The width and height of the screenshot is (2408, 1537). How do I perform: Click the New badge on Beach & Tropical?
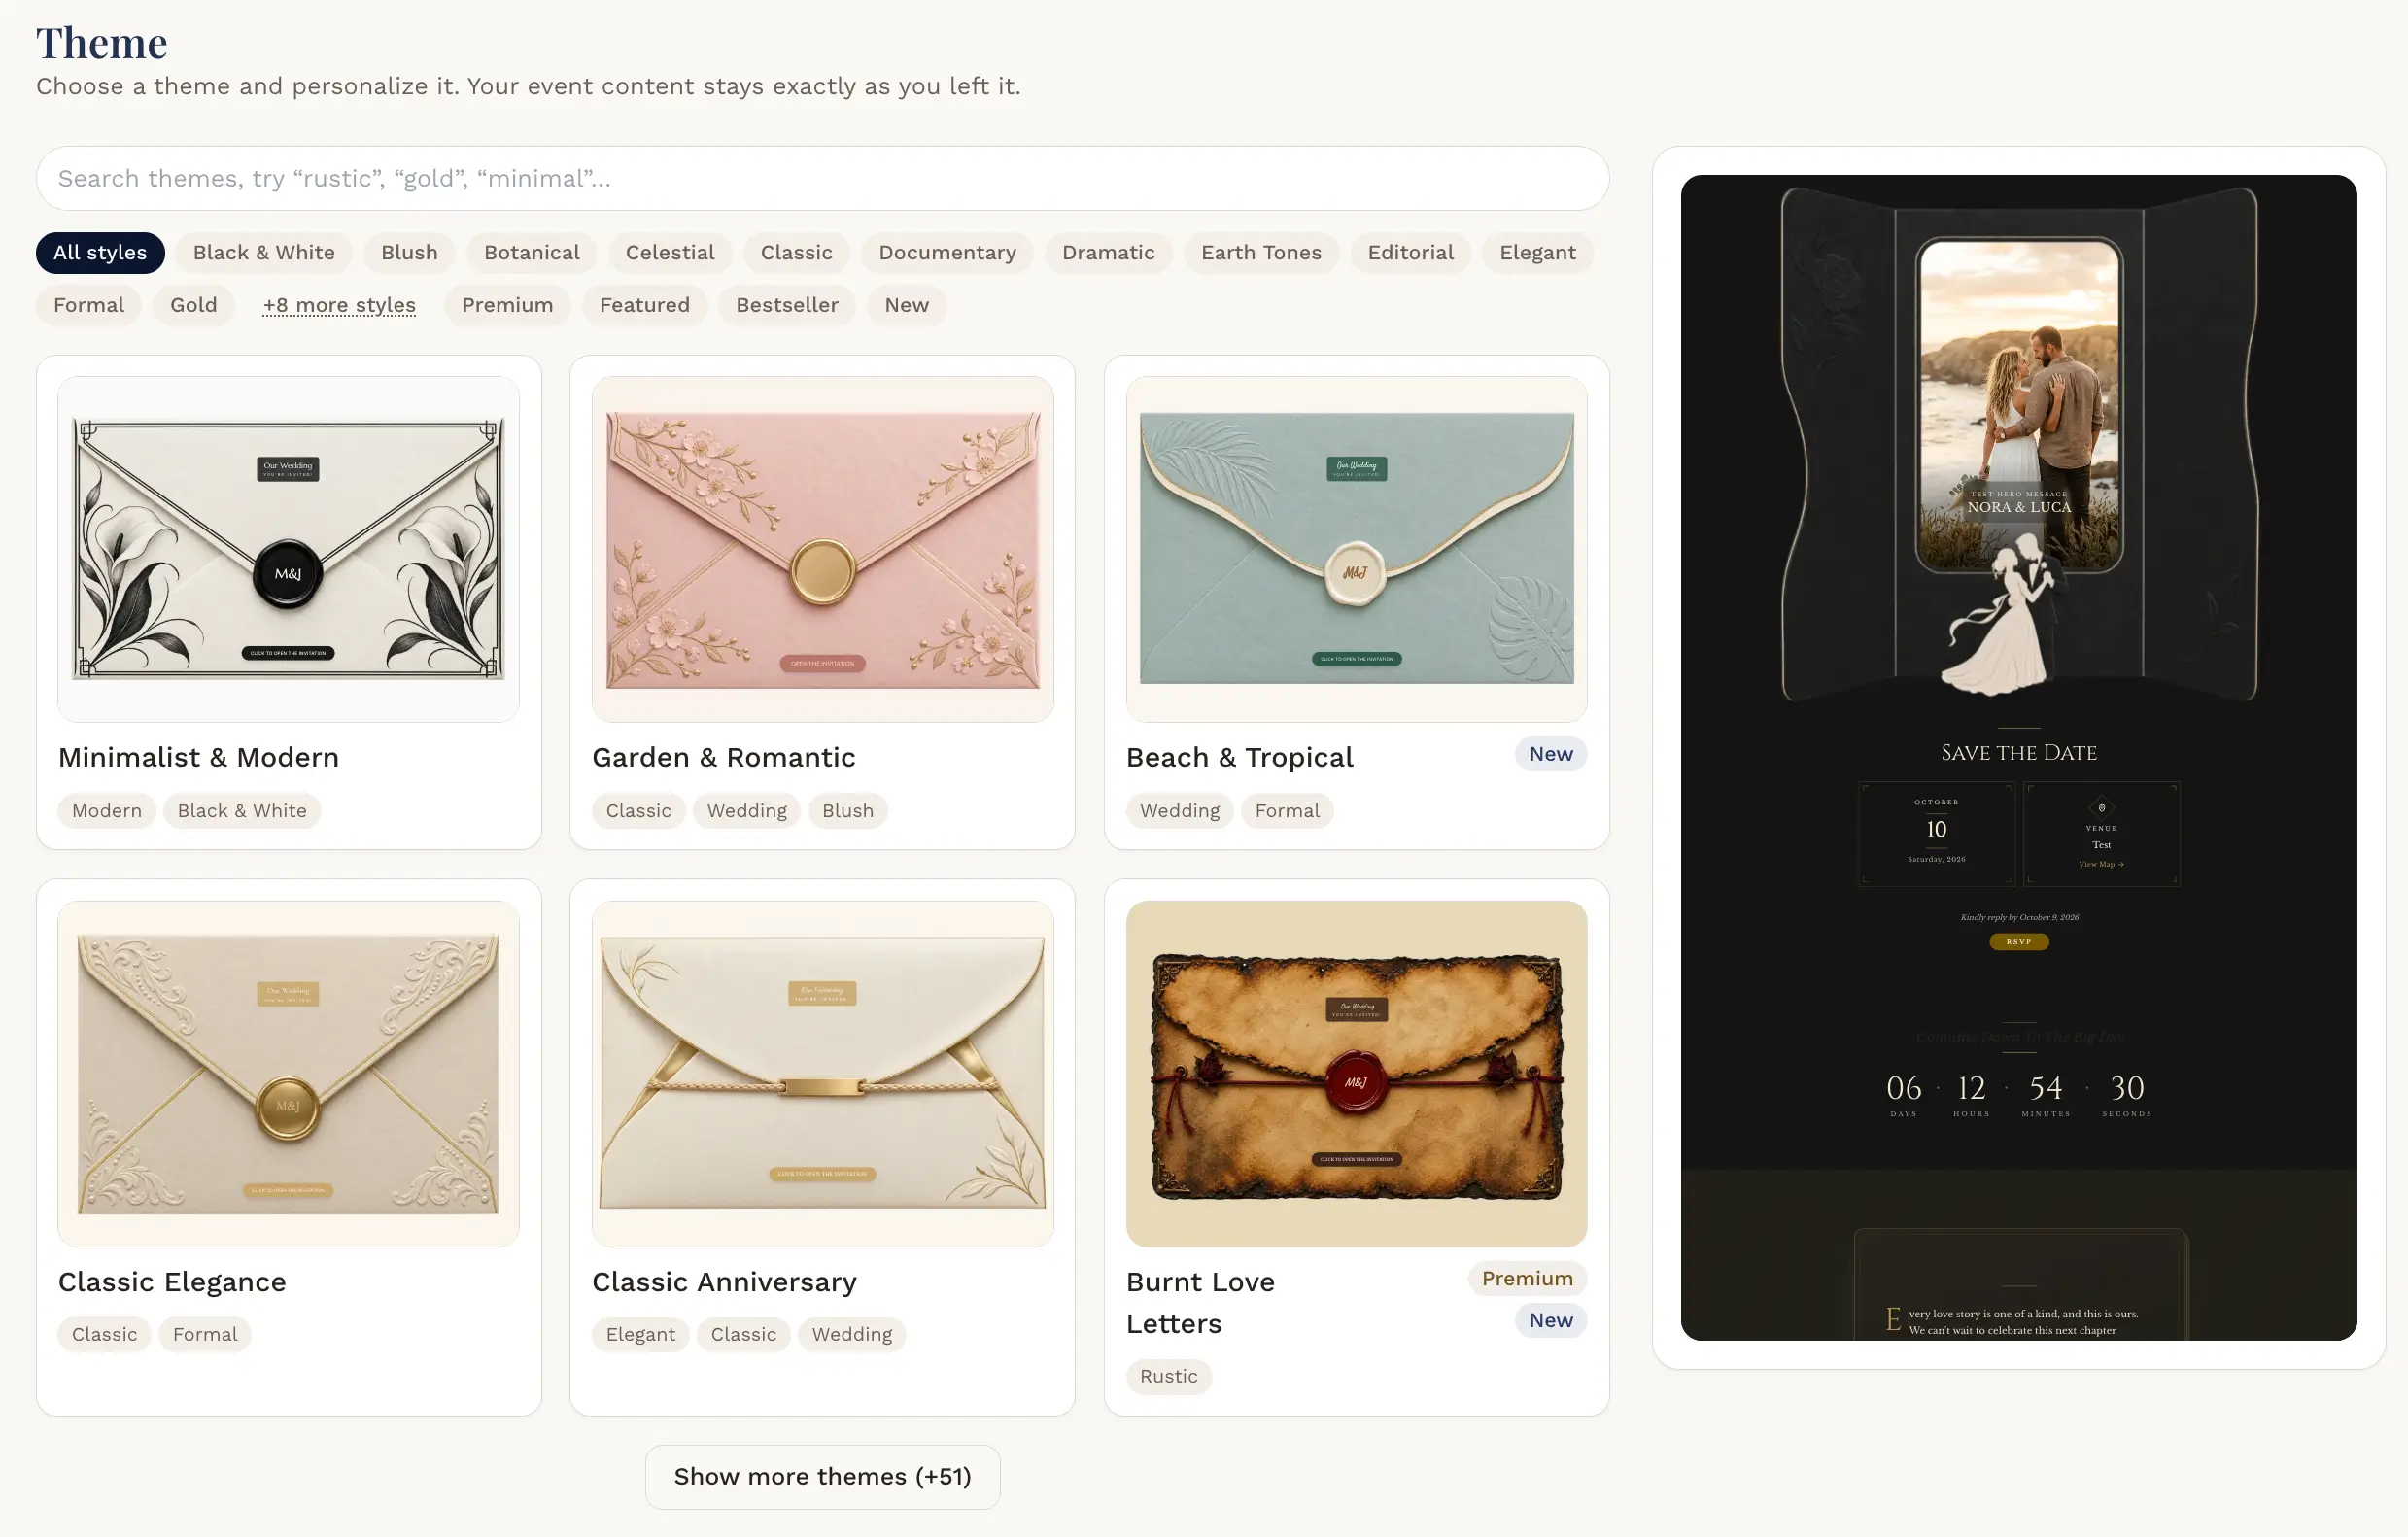click(1550, 754)
